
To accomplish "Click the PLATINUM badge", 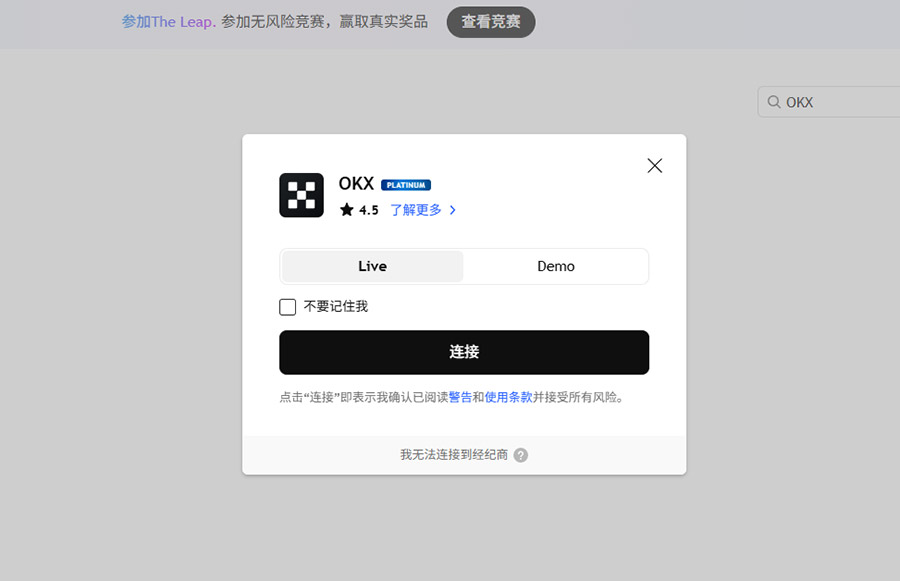I will click(x=406, y=184).
